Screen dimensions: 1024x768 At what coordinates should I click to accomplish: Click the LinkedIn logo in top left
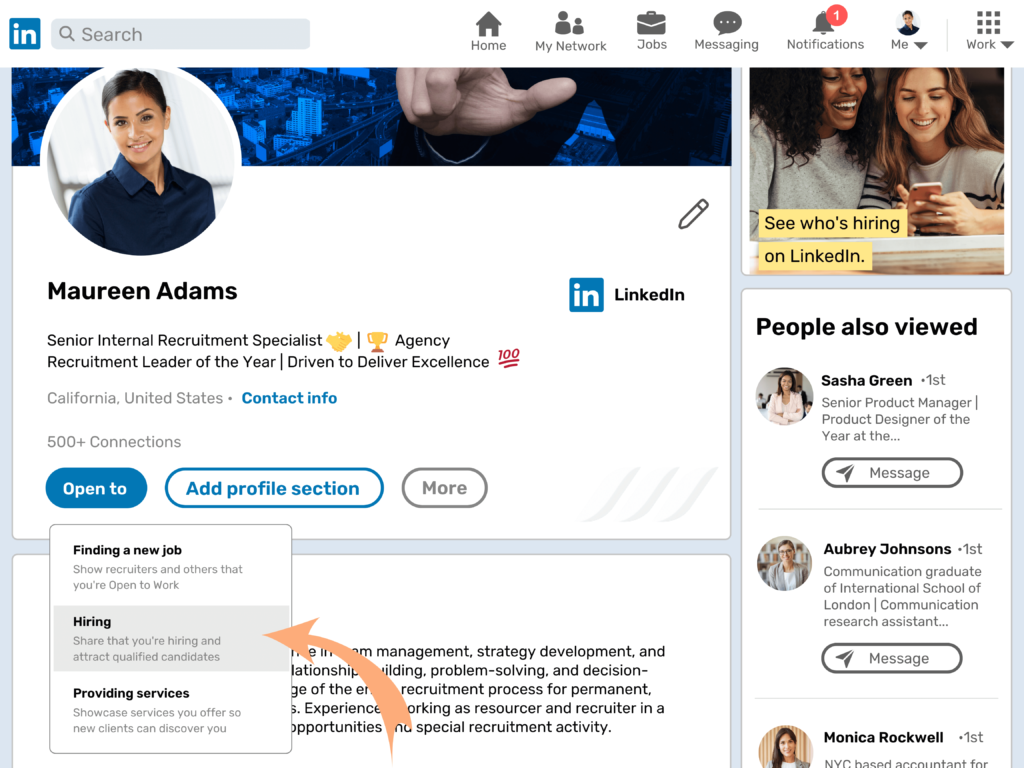(23, 33)
